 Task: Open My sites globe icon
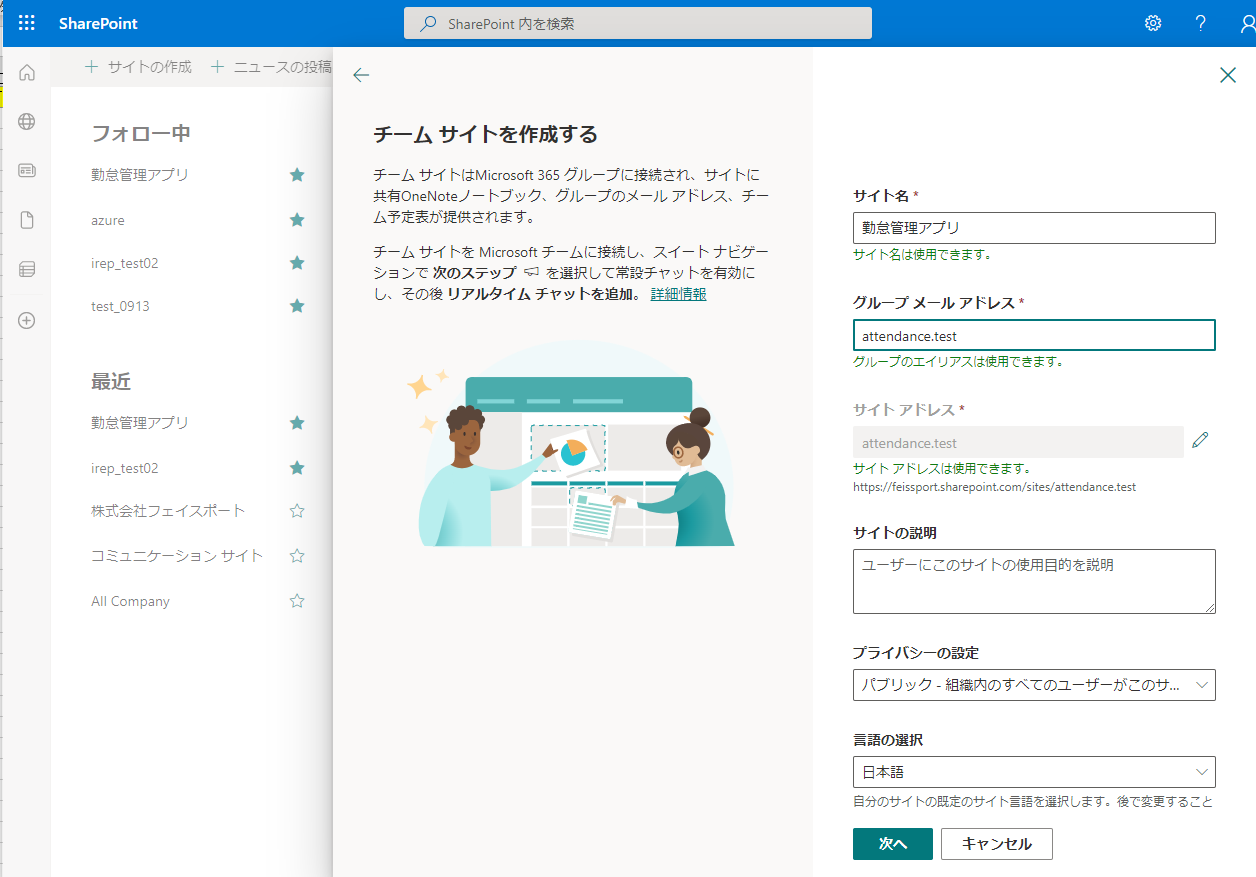pyautogui.click(x=27, y=122)
